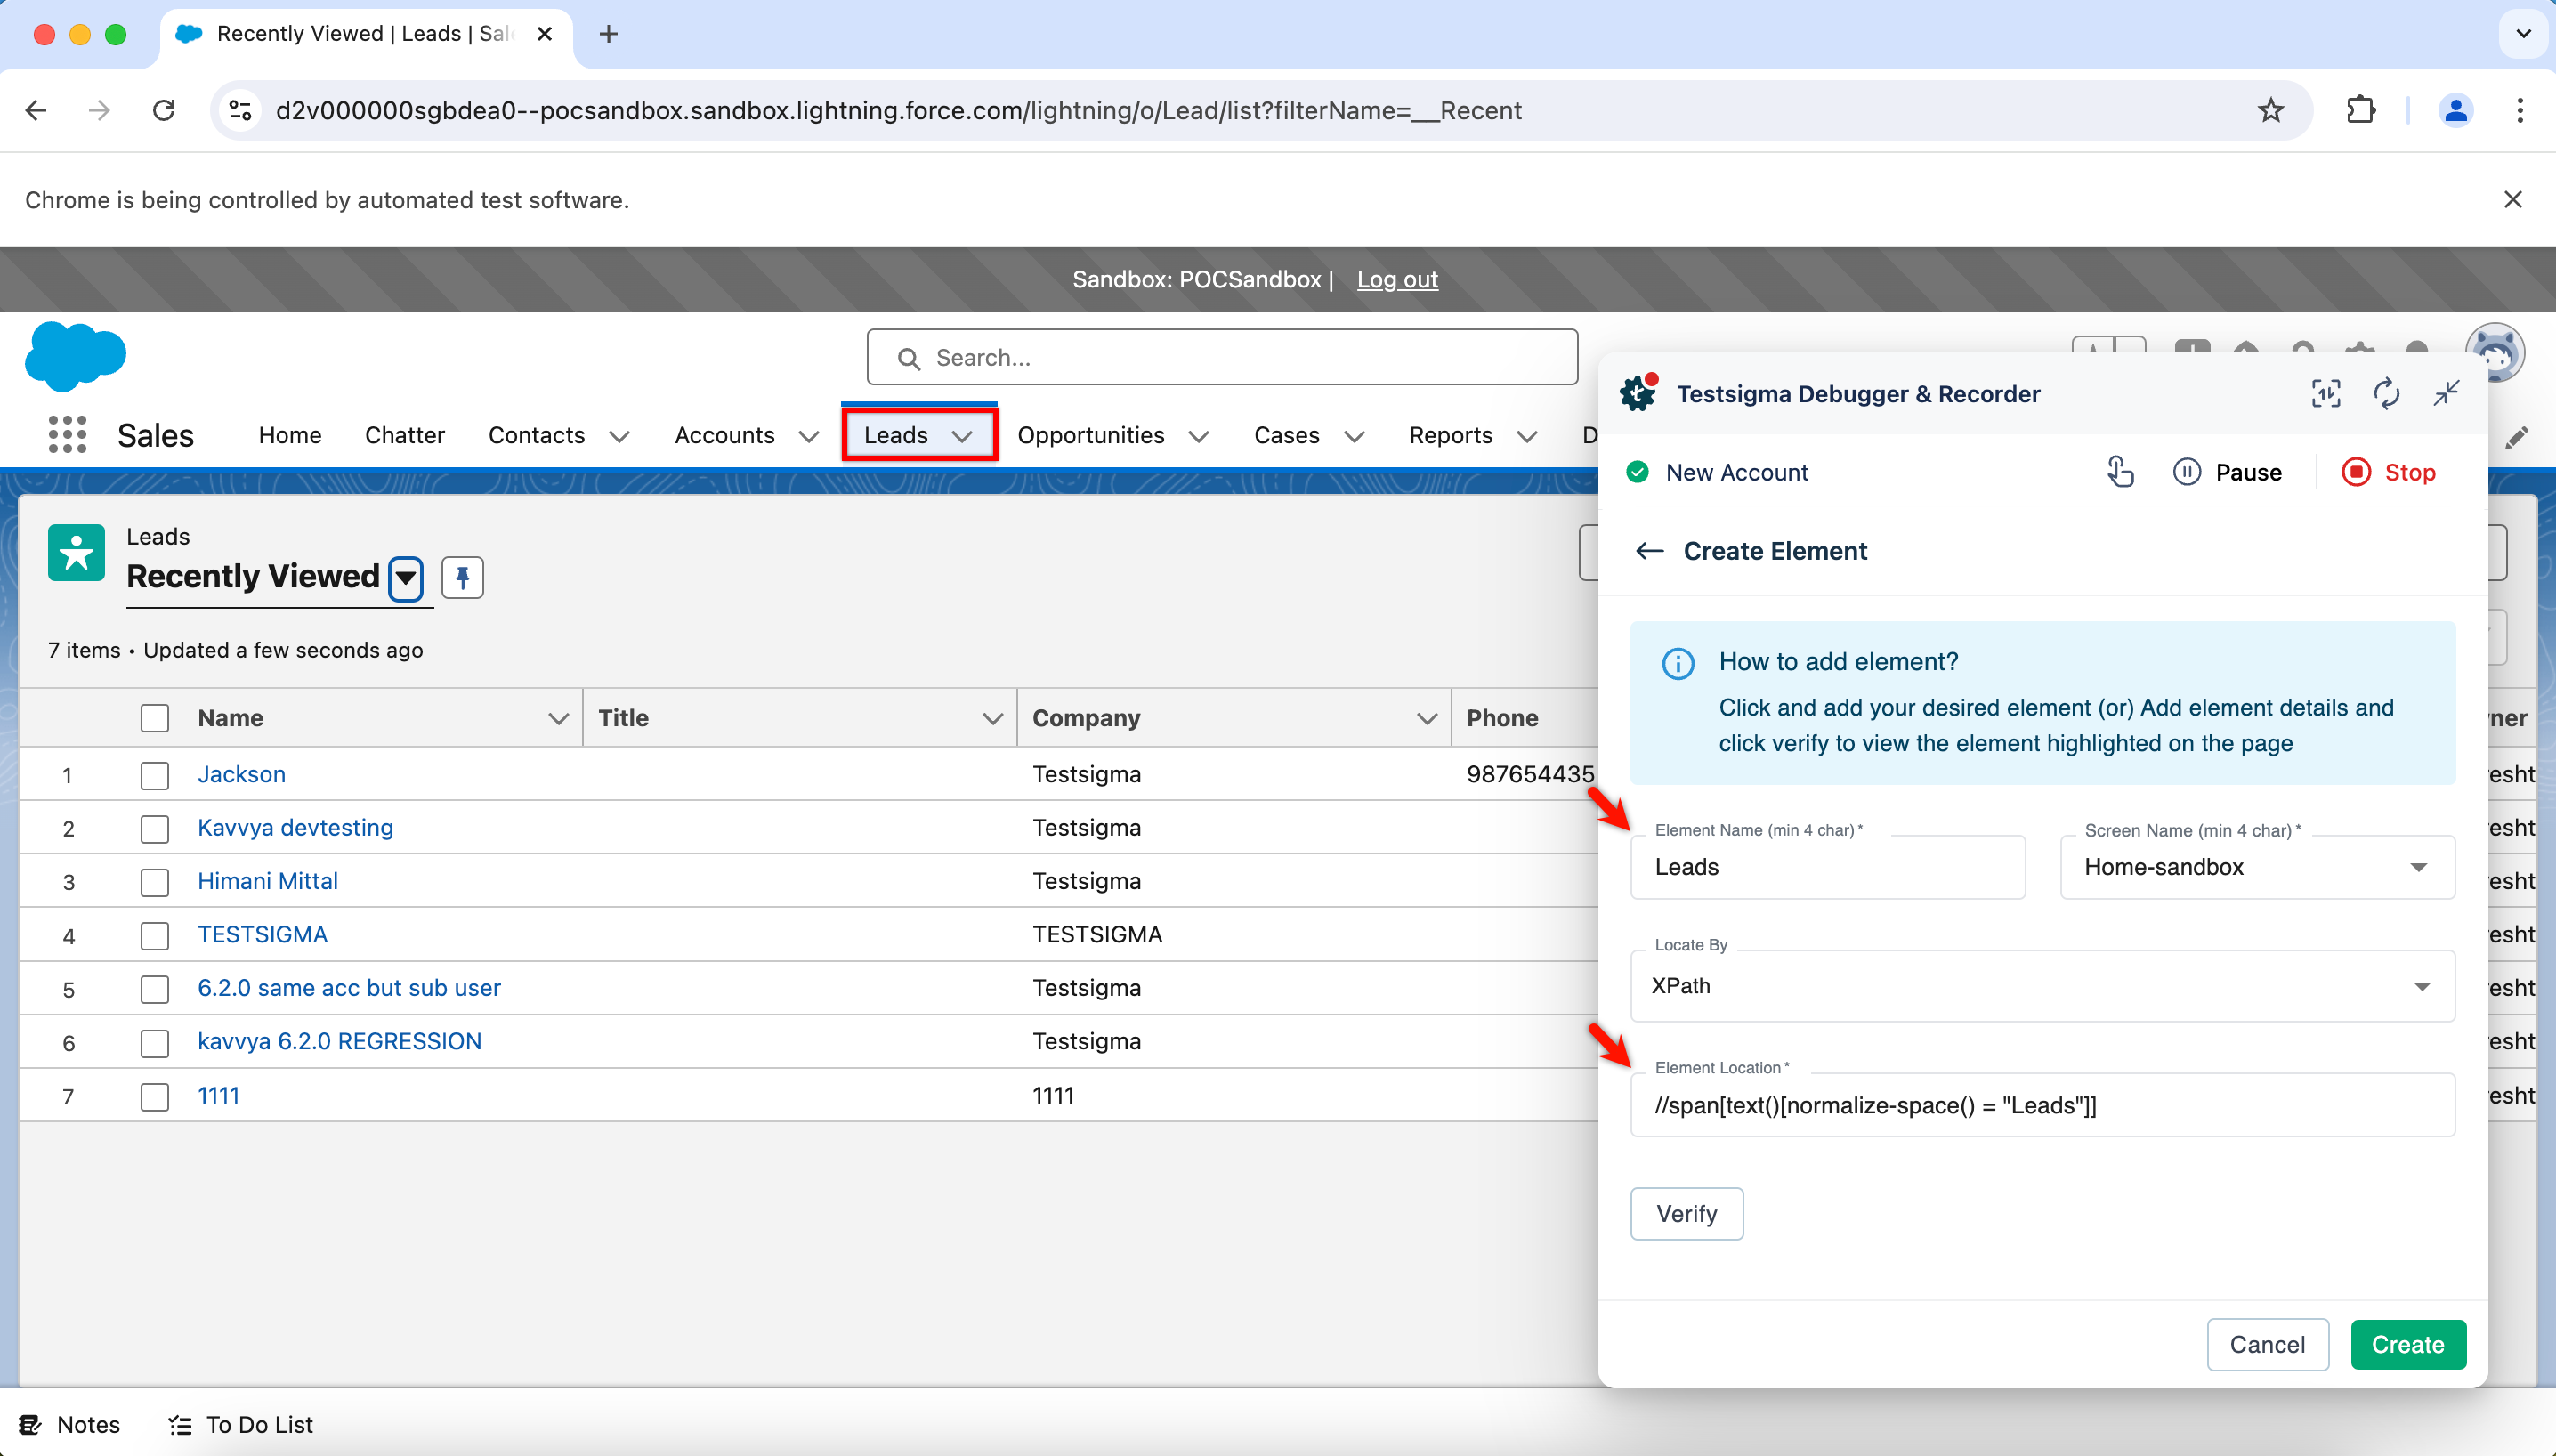Viewport: 2556px width, 1456px height.
Task: Open the Locate By XPath dropdown
Action: tap(2041, 986)
